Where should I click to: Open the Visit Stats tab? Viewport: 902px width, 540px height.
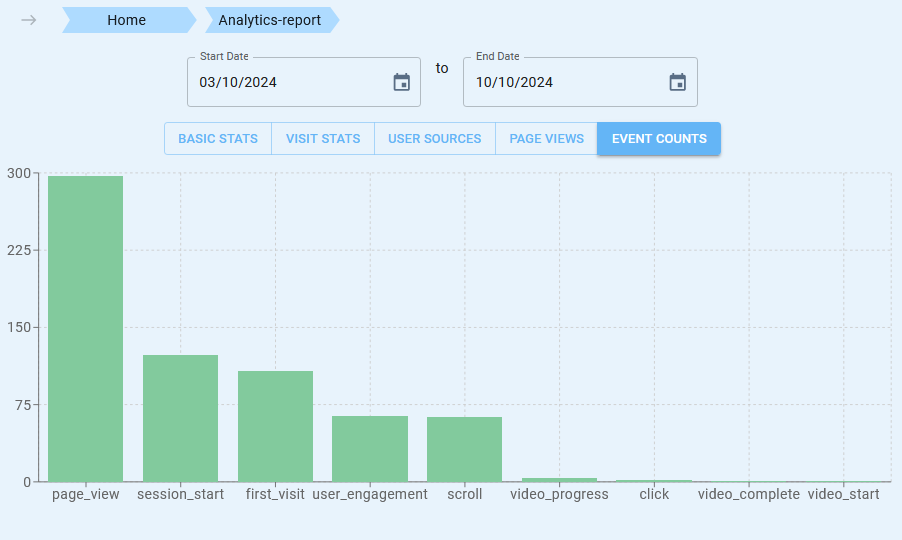[323, 139]
